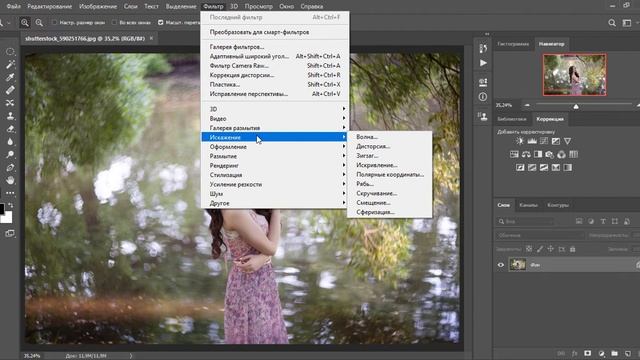Switch to the Гистограмма tab

(513, 44)
